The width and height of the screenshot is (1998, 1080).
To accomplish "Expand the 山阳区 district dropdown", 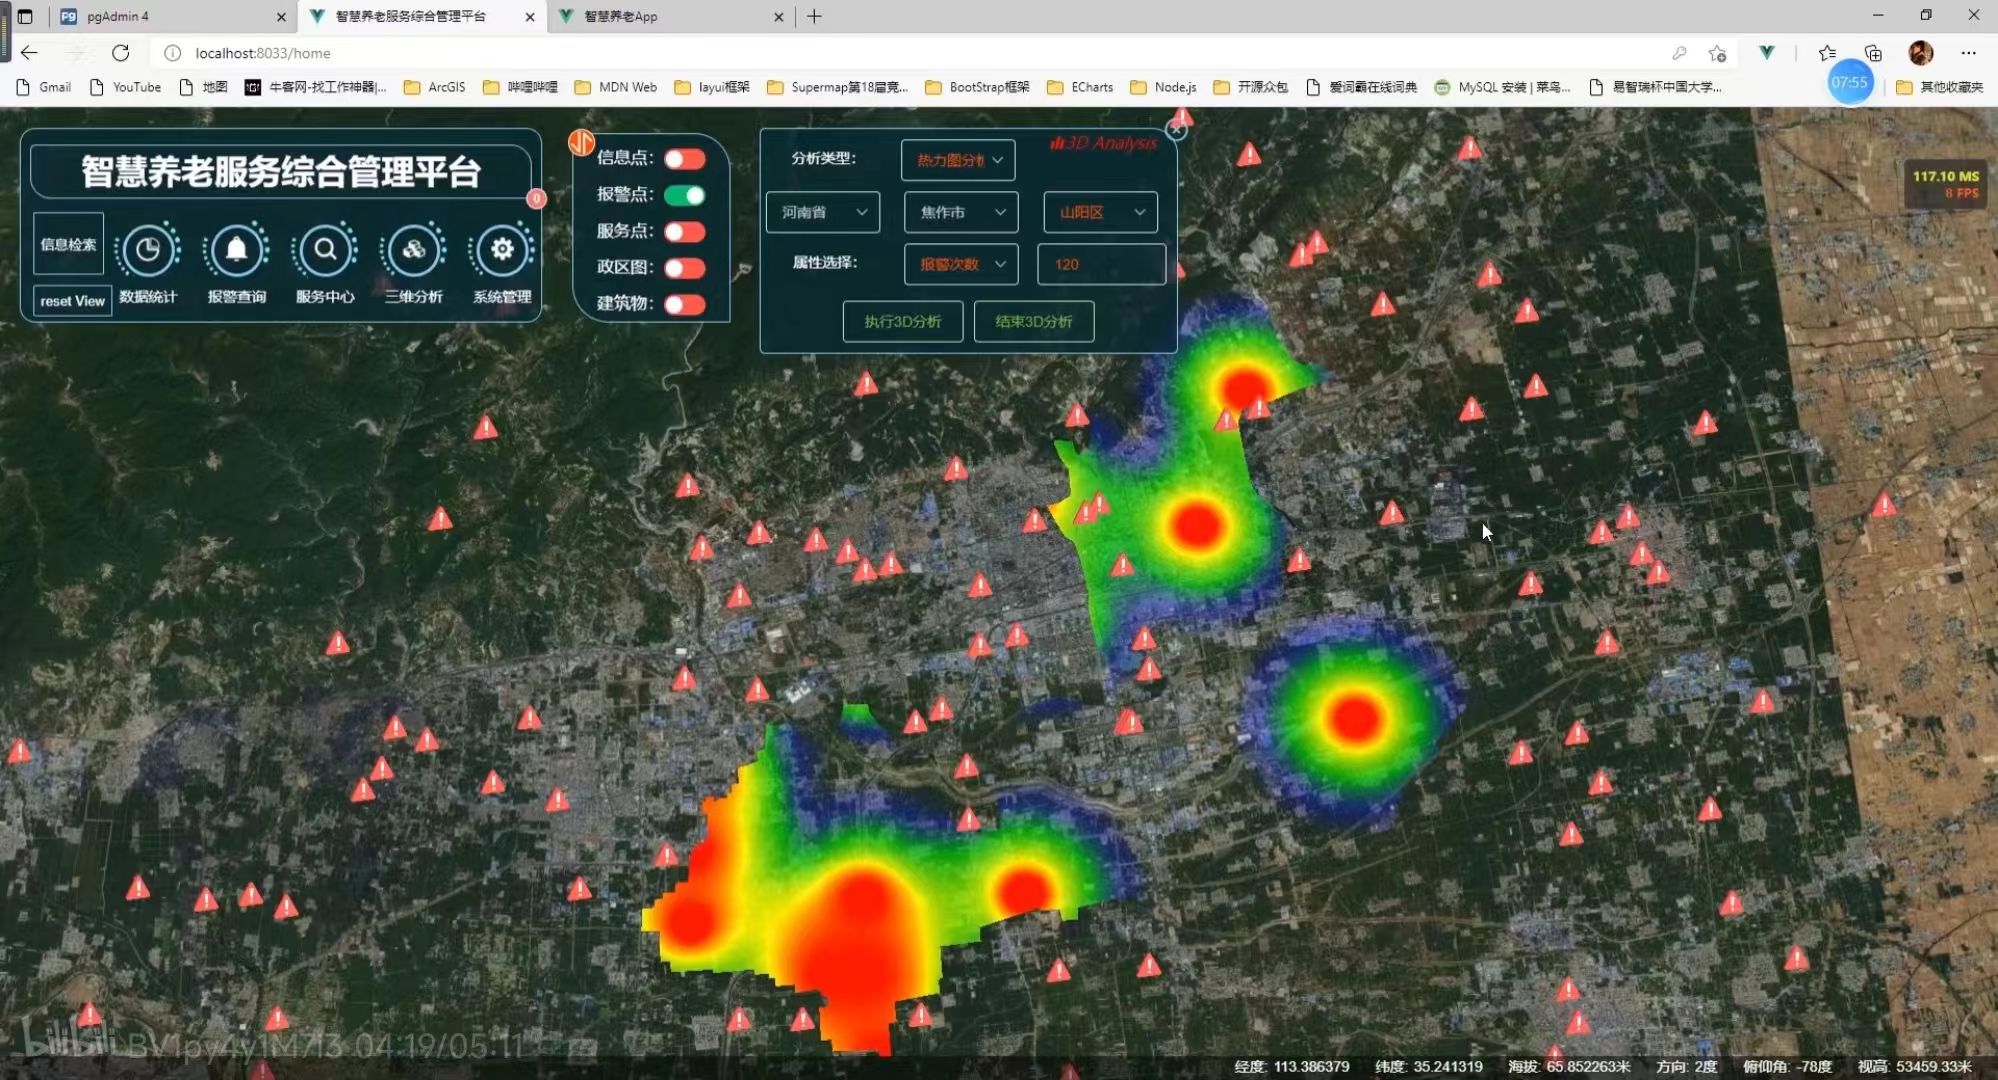I will (1100, 212).
